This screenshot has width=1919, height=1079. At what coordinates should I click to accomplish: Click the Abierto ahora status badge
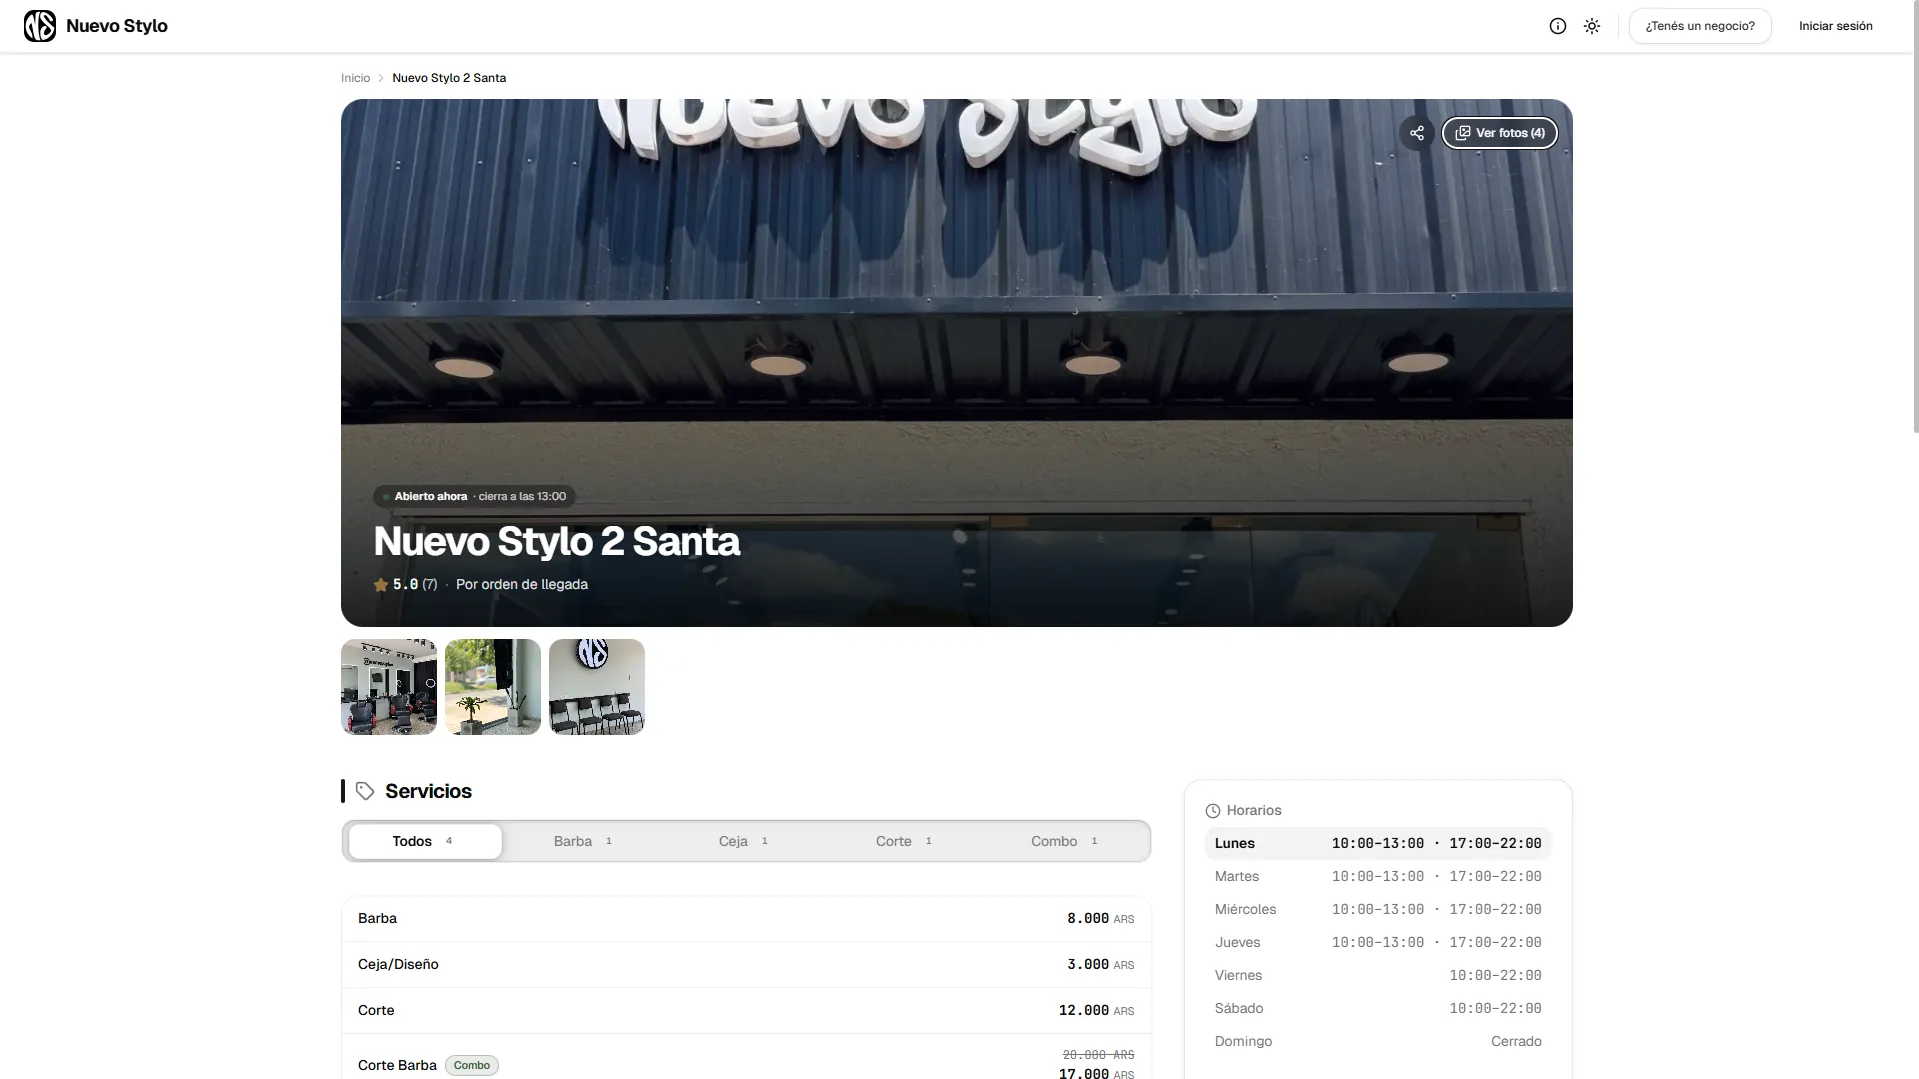click(x=474, y=496)
